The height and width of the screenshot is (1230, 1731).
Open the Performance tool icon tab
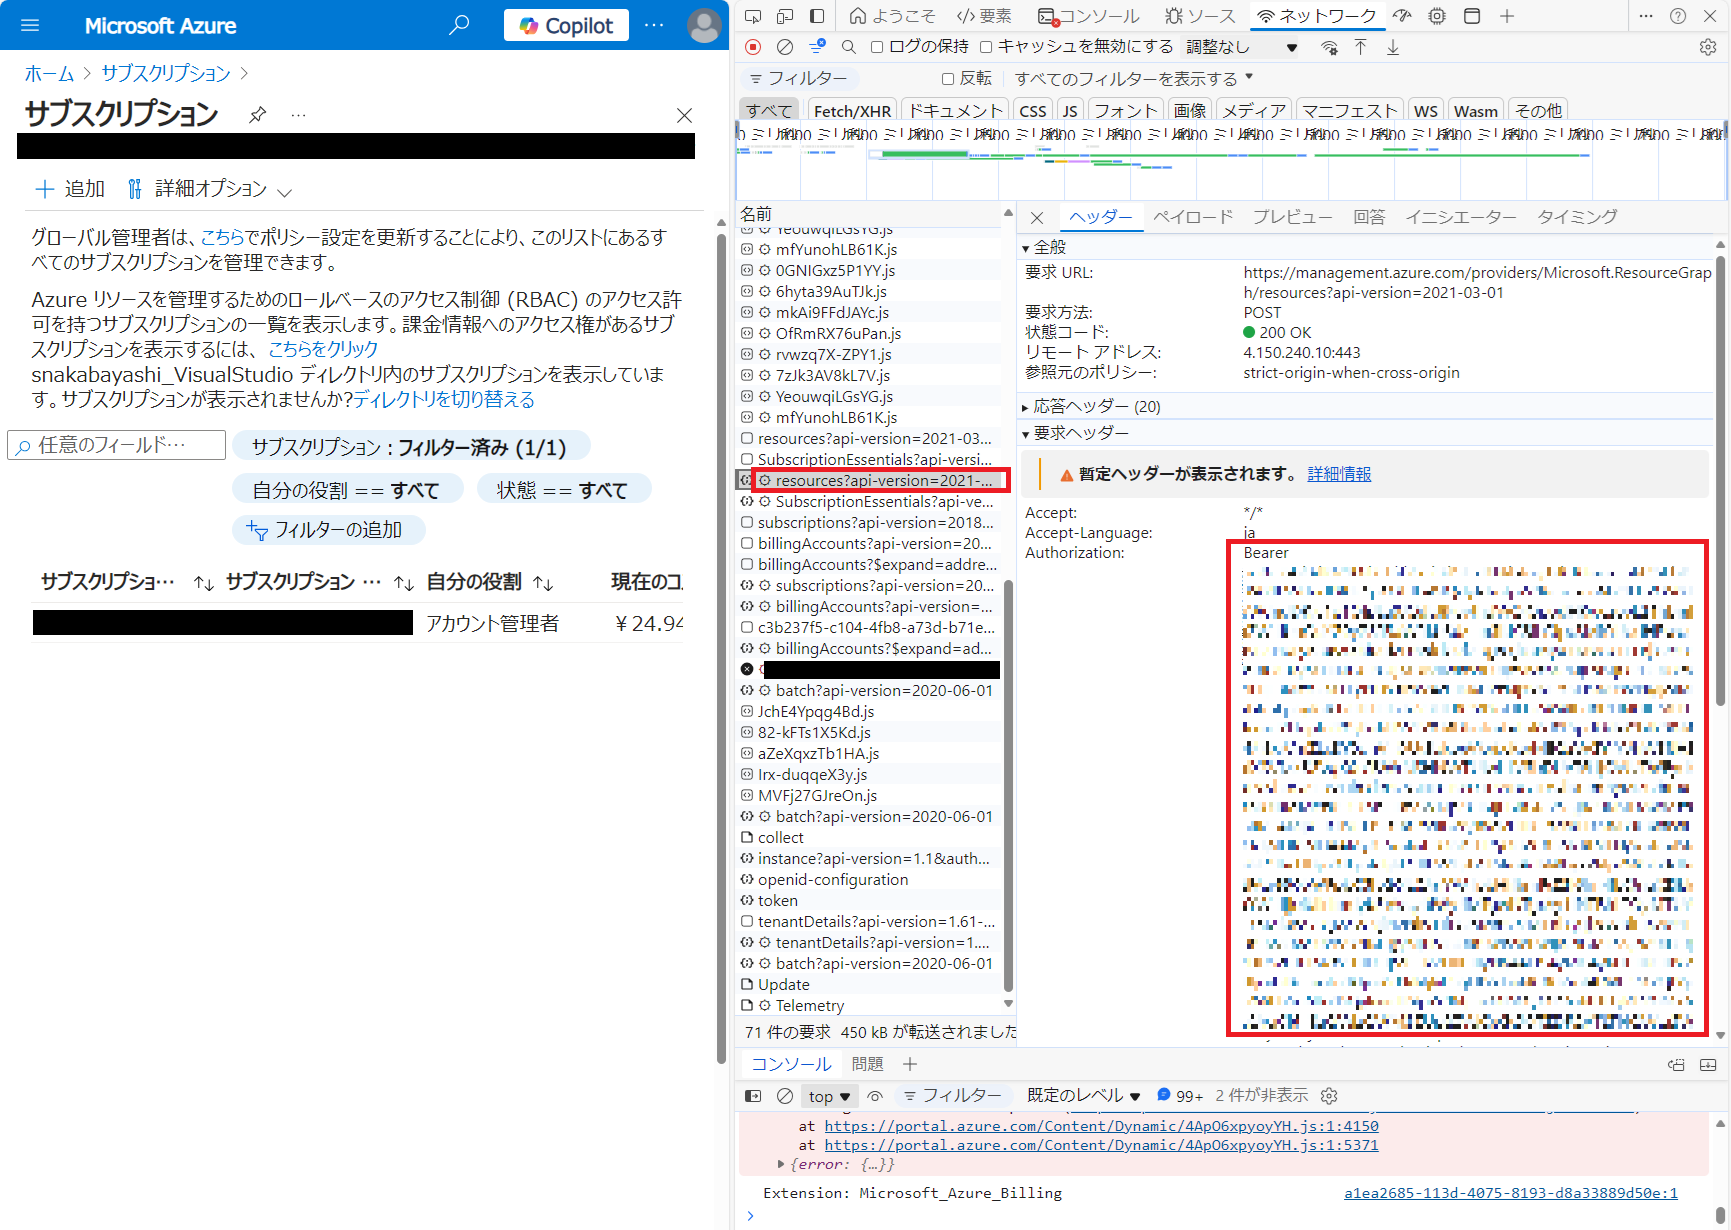(x=1403, y=16)
